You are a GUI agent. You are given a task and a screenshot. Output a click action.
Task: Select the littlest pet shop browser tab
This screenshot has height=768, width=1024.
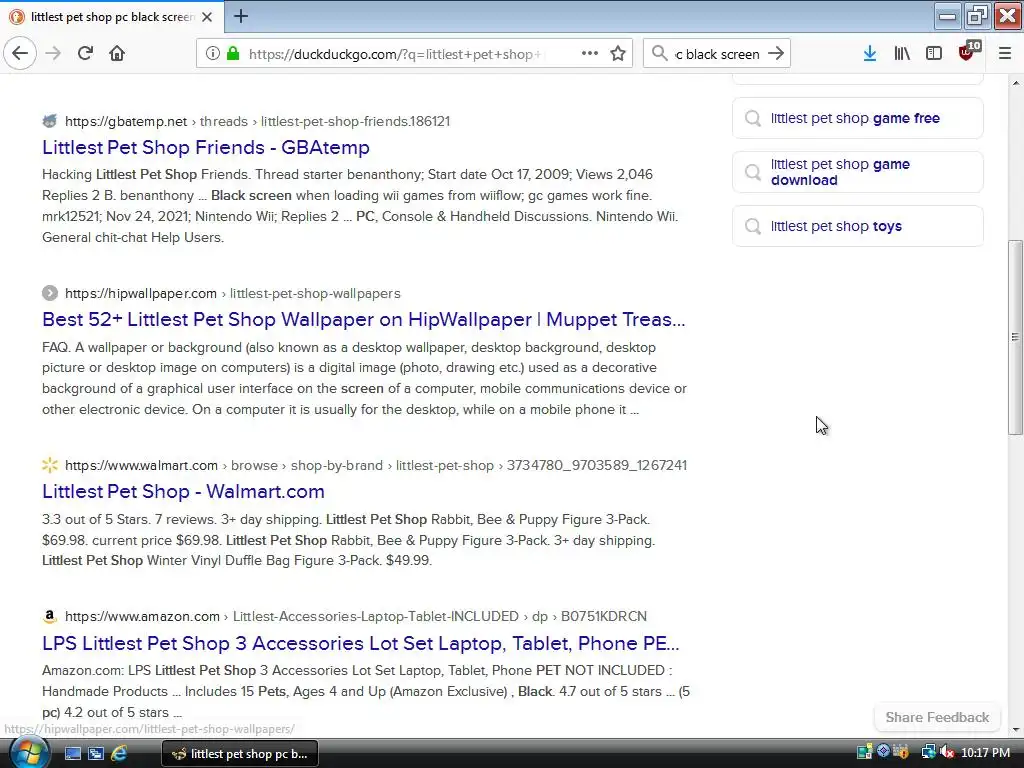click(112, 17)
